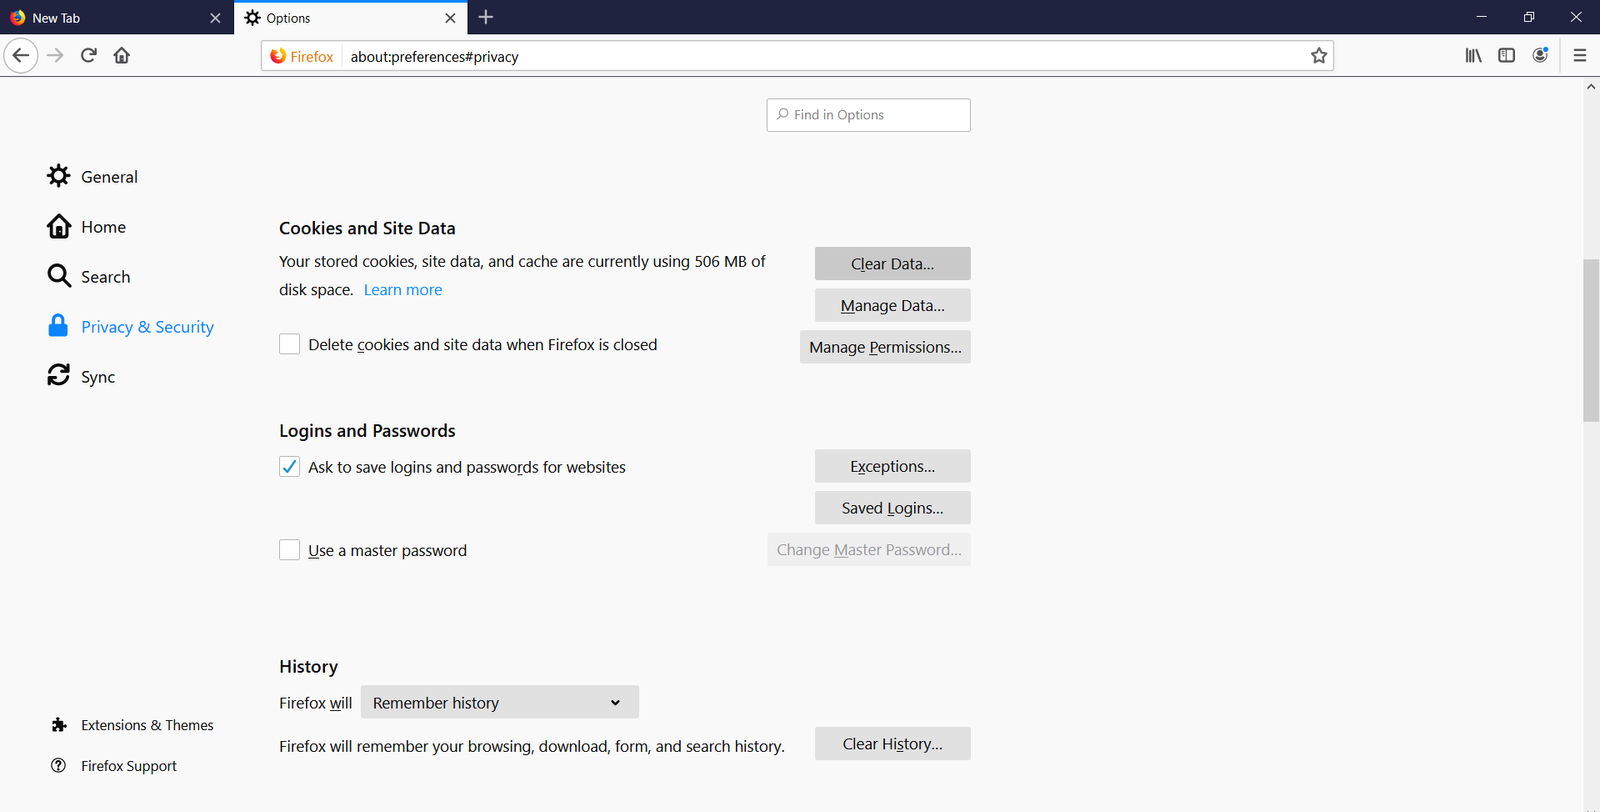Image resolution: width=1600 pixels, height=812 pixels.
Task: Toggle the sidebars icon
Action: 1506,56
